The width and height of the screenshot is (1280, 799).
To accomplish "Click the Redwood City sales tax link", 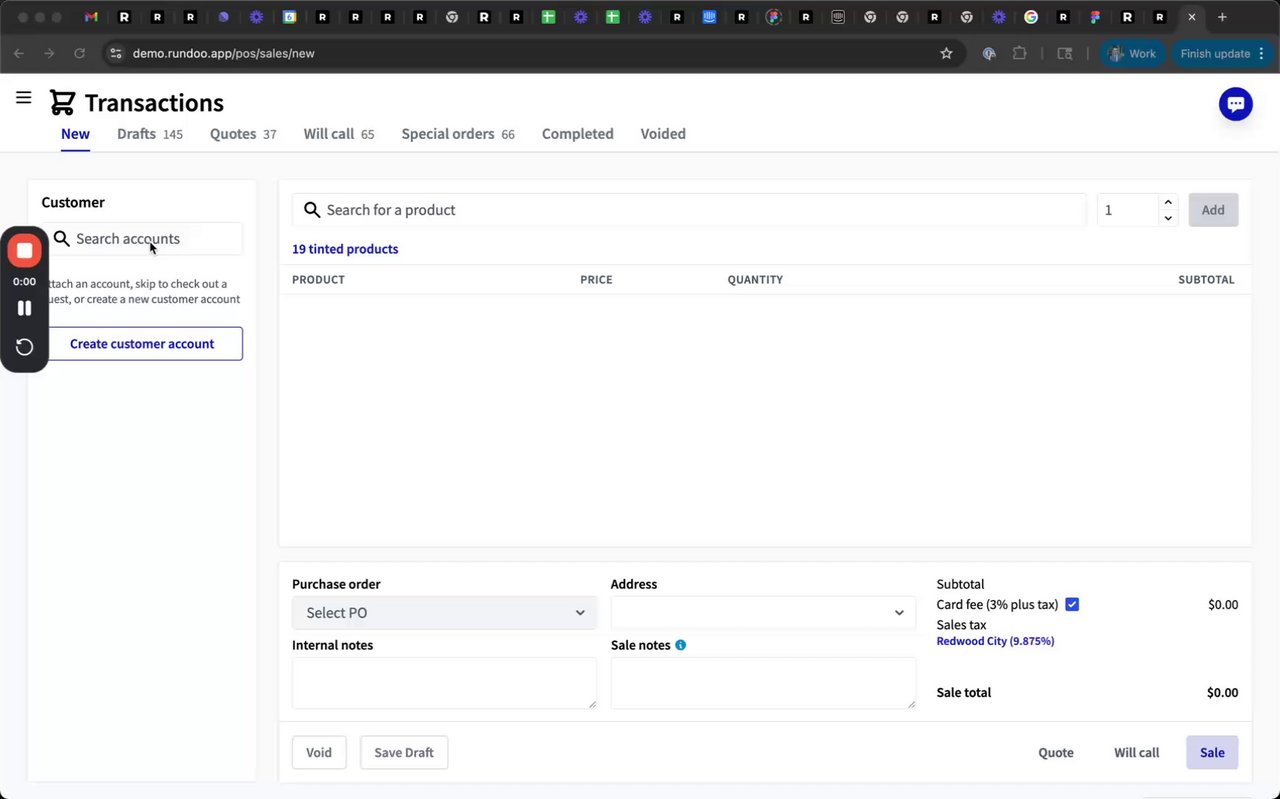I will coord(995,641).
